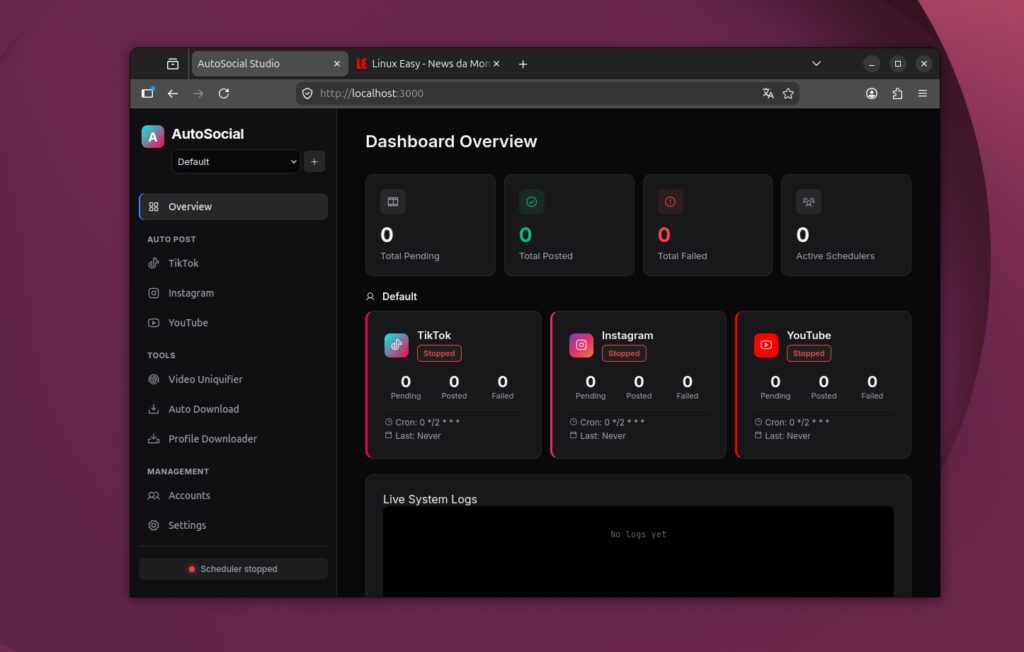Click the recent tabs view icon

click(x=172, y=63)
